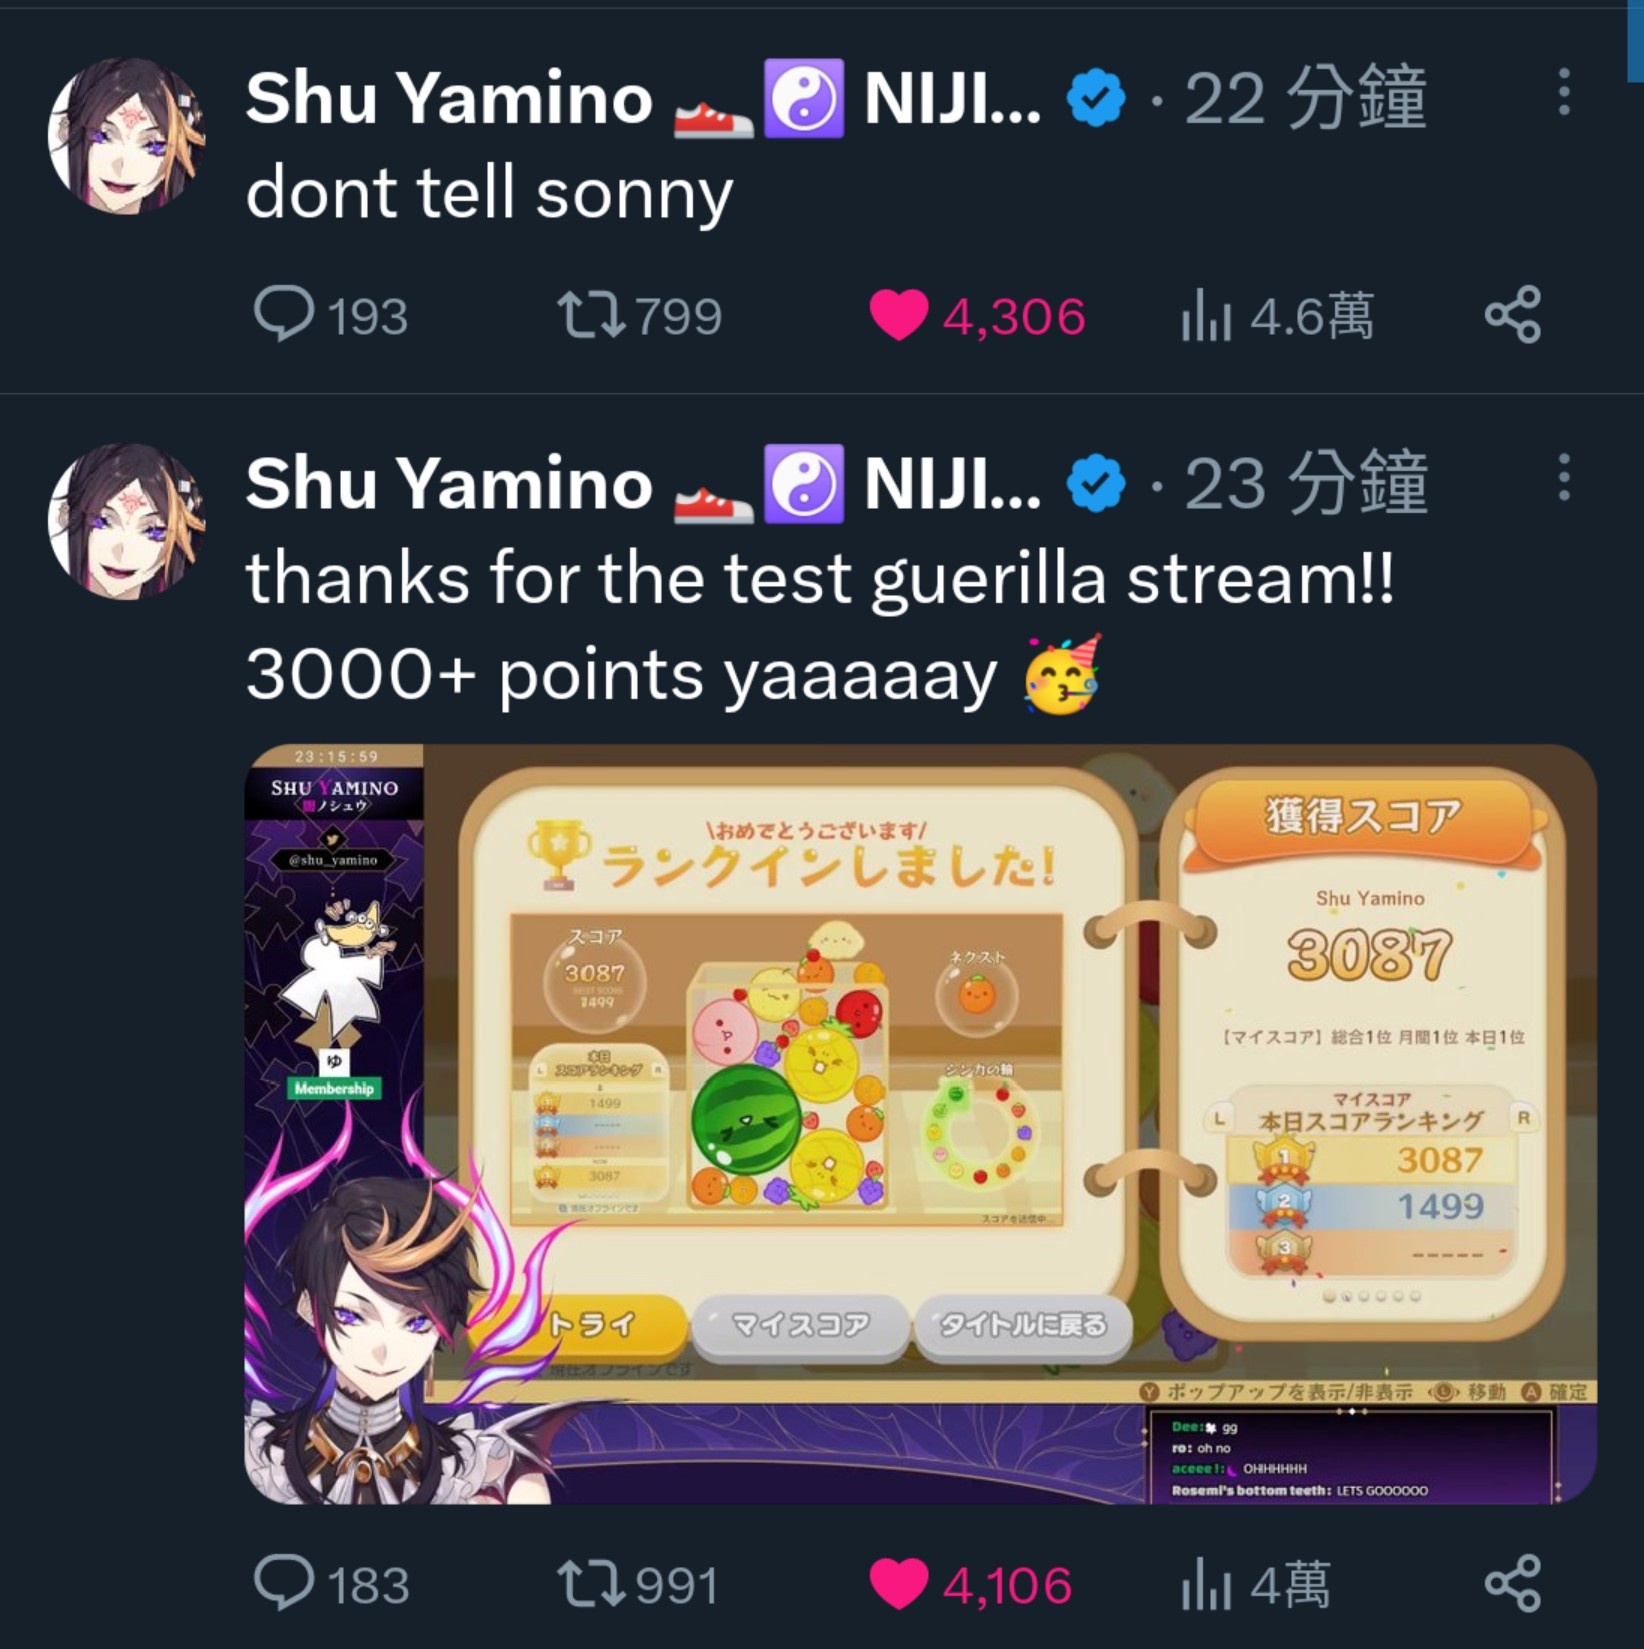Open Shu Yamino's avatar on the first tweet

pyautogui.click(x=127, y=135)
